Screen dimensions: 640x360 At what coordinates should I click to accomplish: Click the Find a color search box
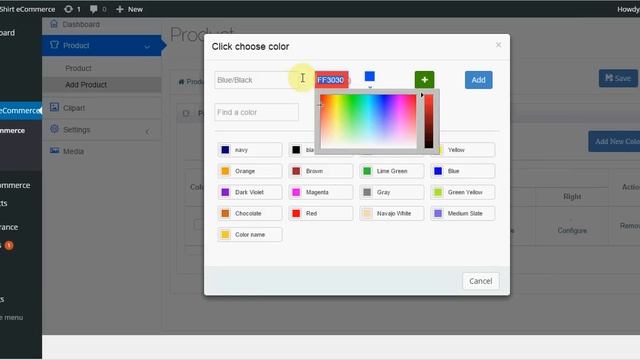pos(256,112)
